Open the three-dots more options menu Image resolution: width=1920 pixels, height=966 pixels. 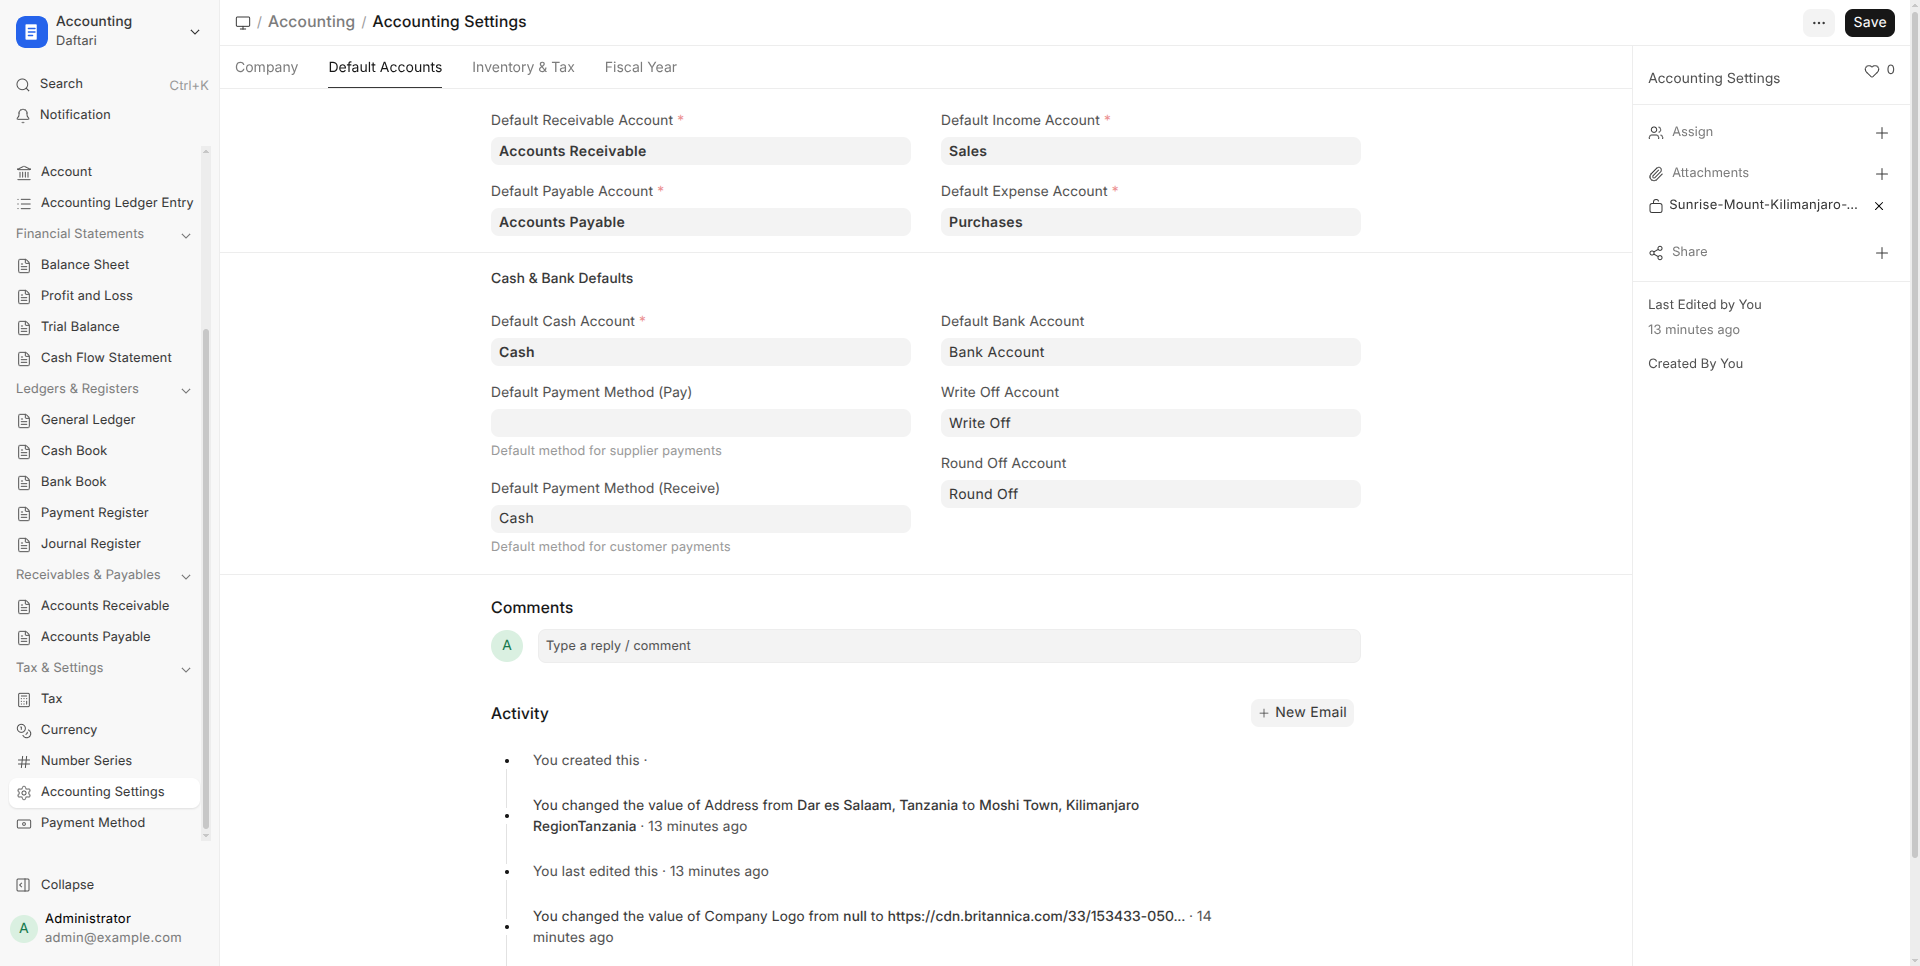[x=1819, y=23]
